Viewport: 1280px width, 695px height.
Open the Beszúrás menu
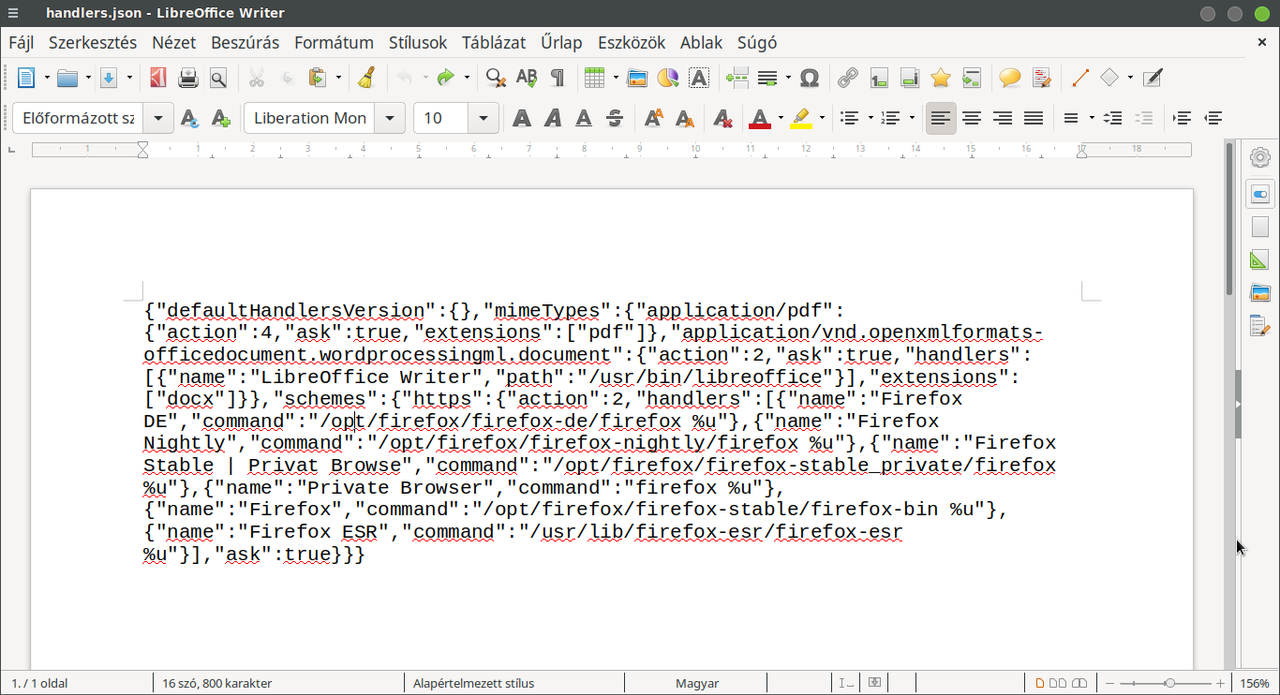(245, 42)
